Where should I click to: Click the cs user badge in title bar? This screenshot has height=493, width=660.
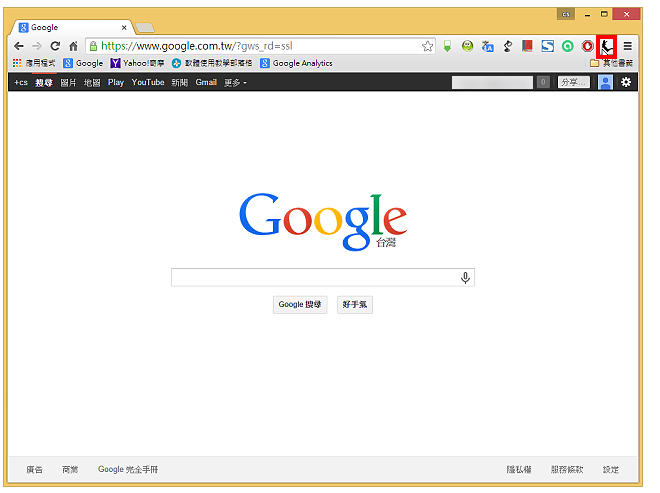(566, 14)
